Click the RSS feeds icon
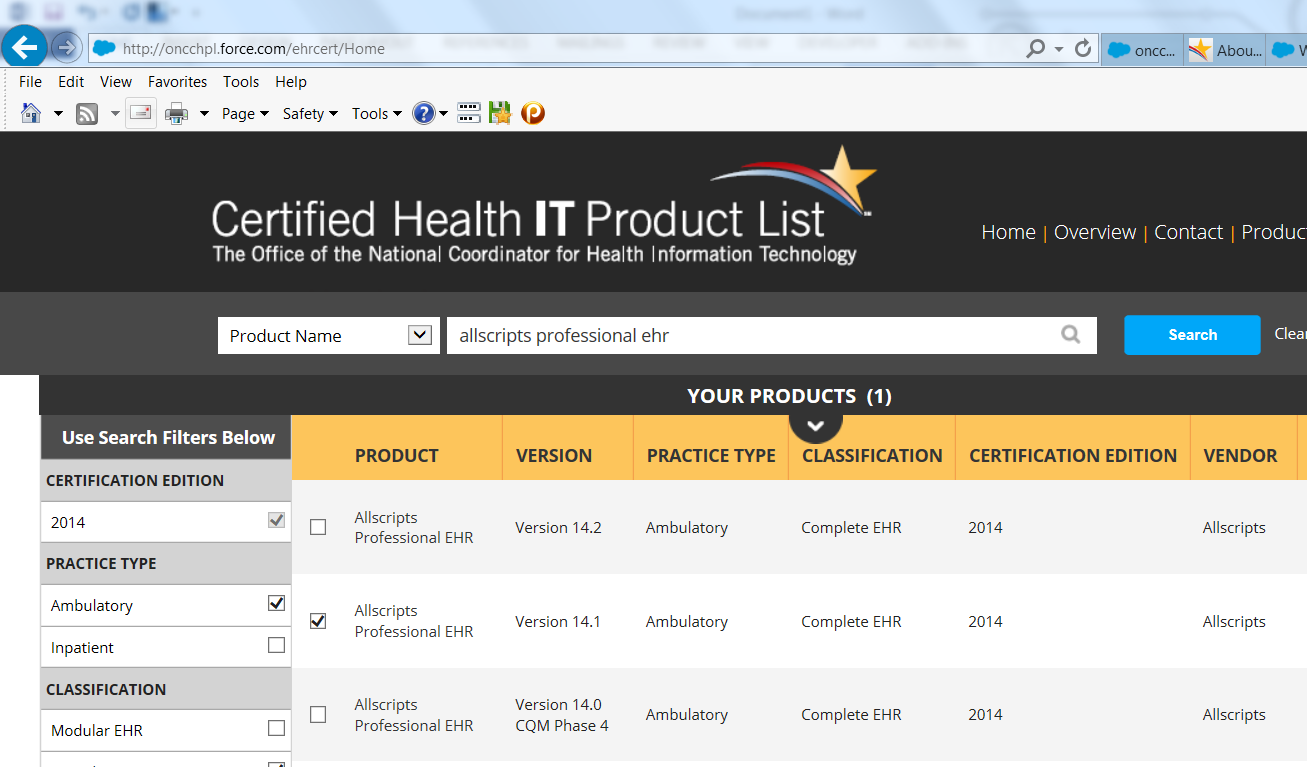The height and width of the screenshot is (767, 1307). tap(87, 113)
